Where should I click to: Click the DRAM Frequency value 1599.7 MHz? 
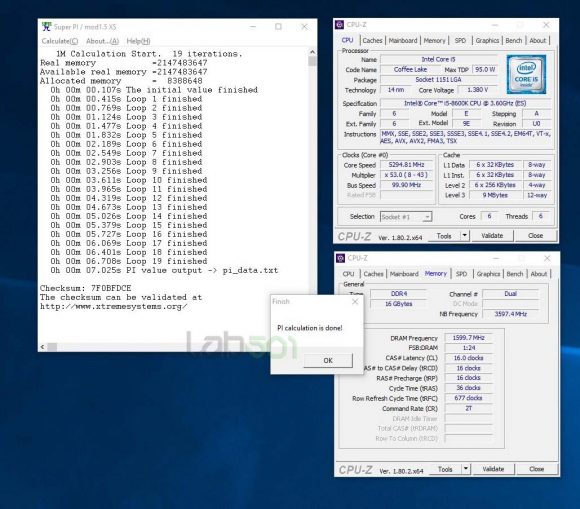point(468,338)
